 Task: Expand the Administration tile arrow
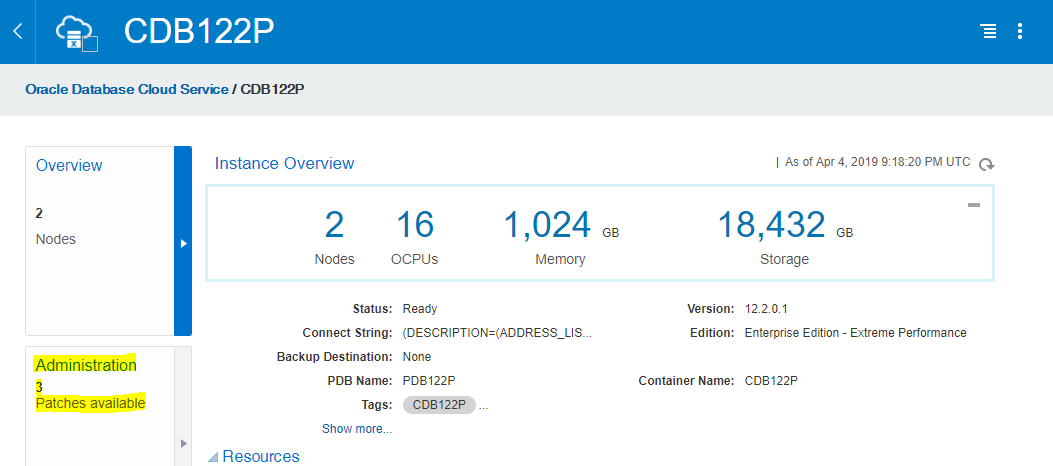(183, 443)
